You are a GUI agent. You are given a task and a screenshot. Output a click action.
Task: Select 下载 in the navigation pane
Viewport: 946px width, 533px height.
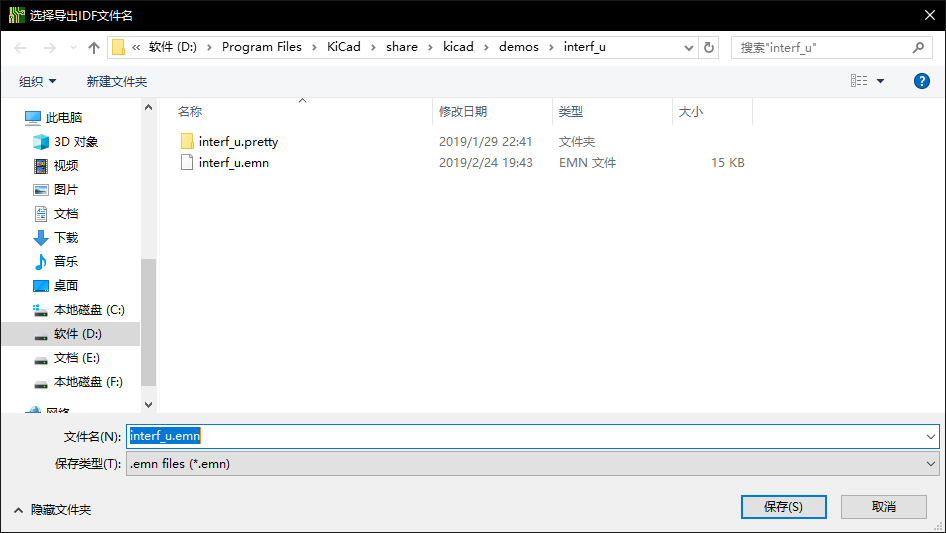pyautogui.click(x=65, y=238)
